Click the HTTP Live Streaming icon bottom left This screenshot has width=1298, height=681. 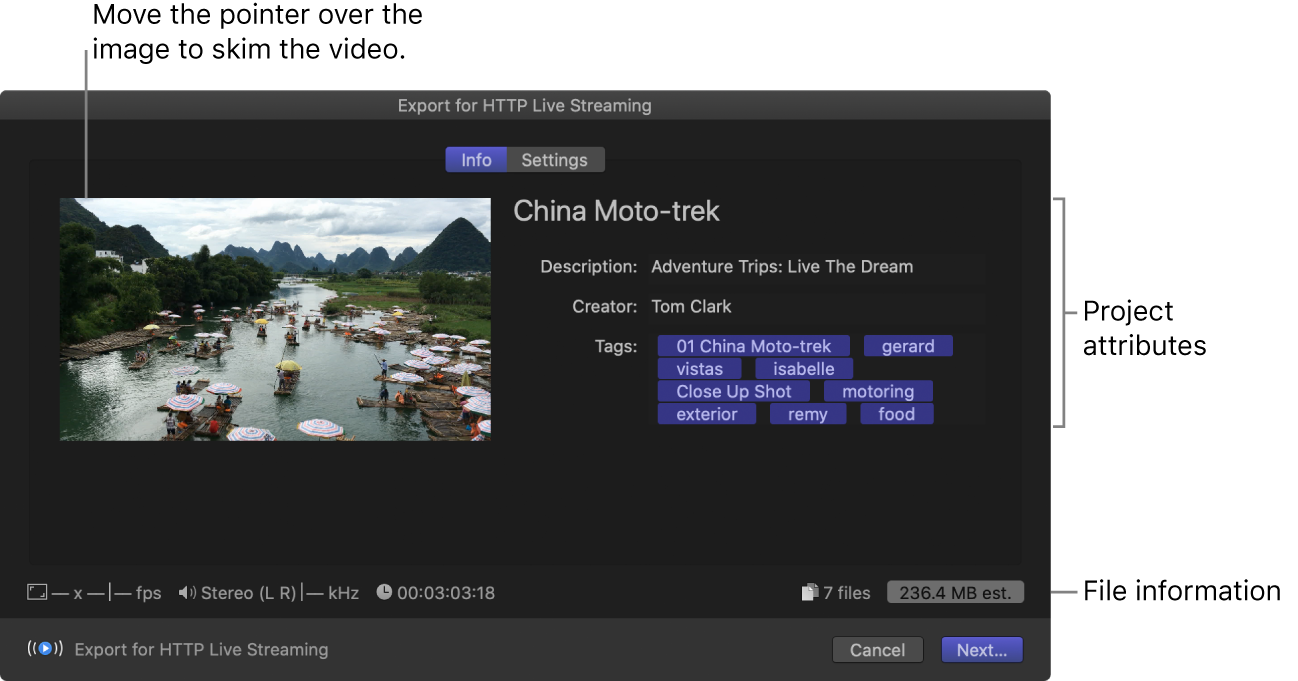(x=45, y=649)
